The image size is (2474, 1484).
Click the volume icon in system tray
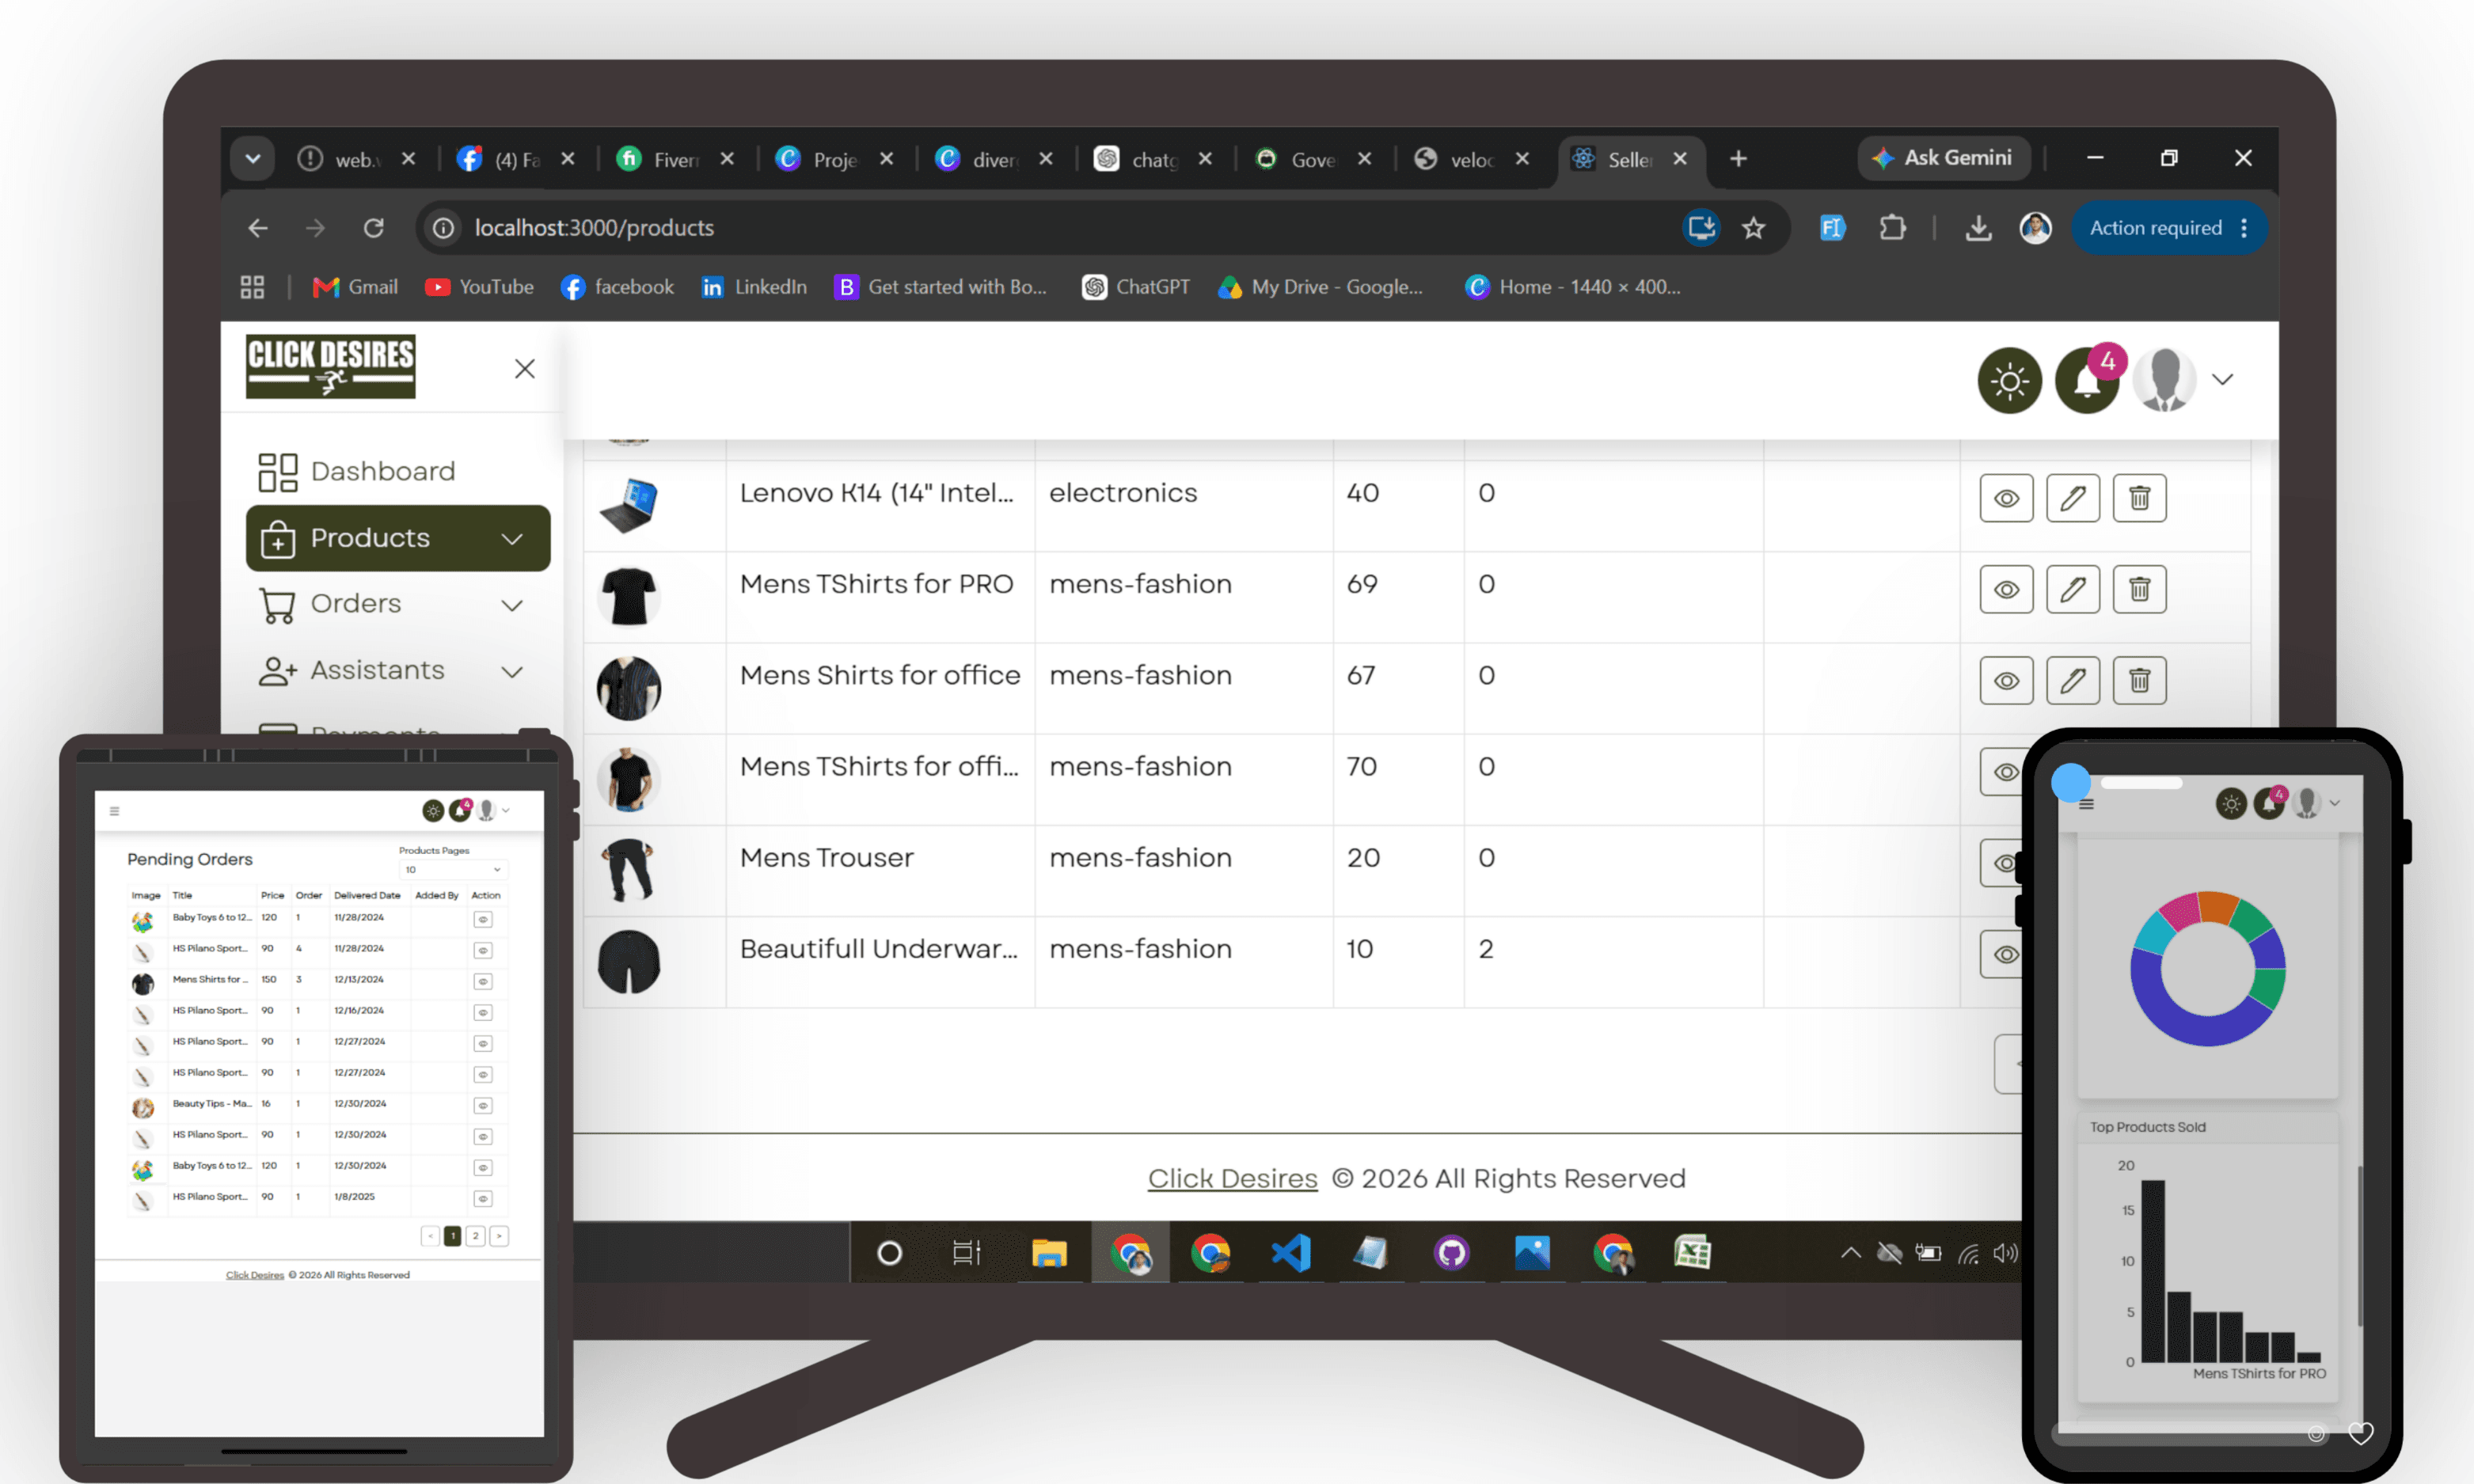(x=2004, y=1253)
